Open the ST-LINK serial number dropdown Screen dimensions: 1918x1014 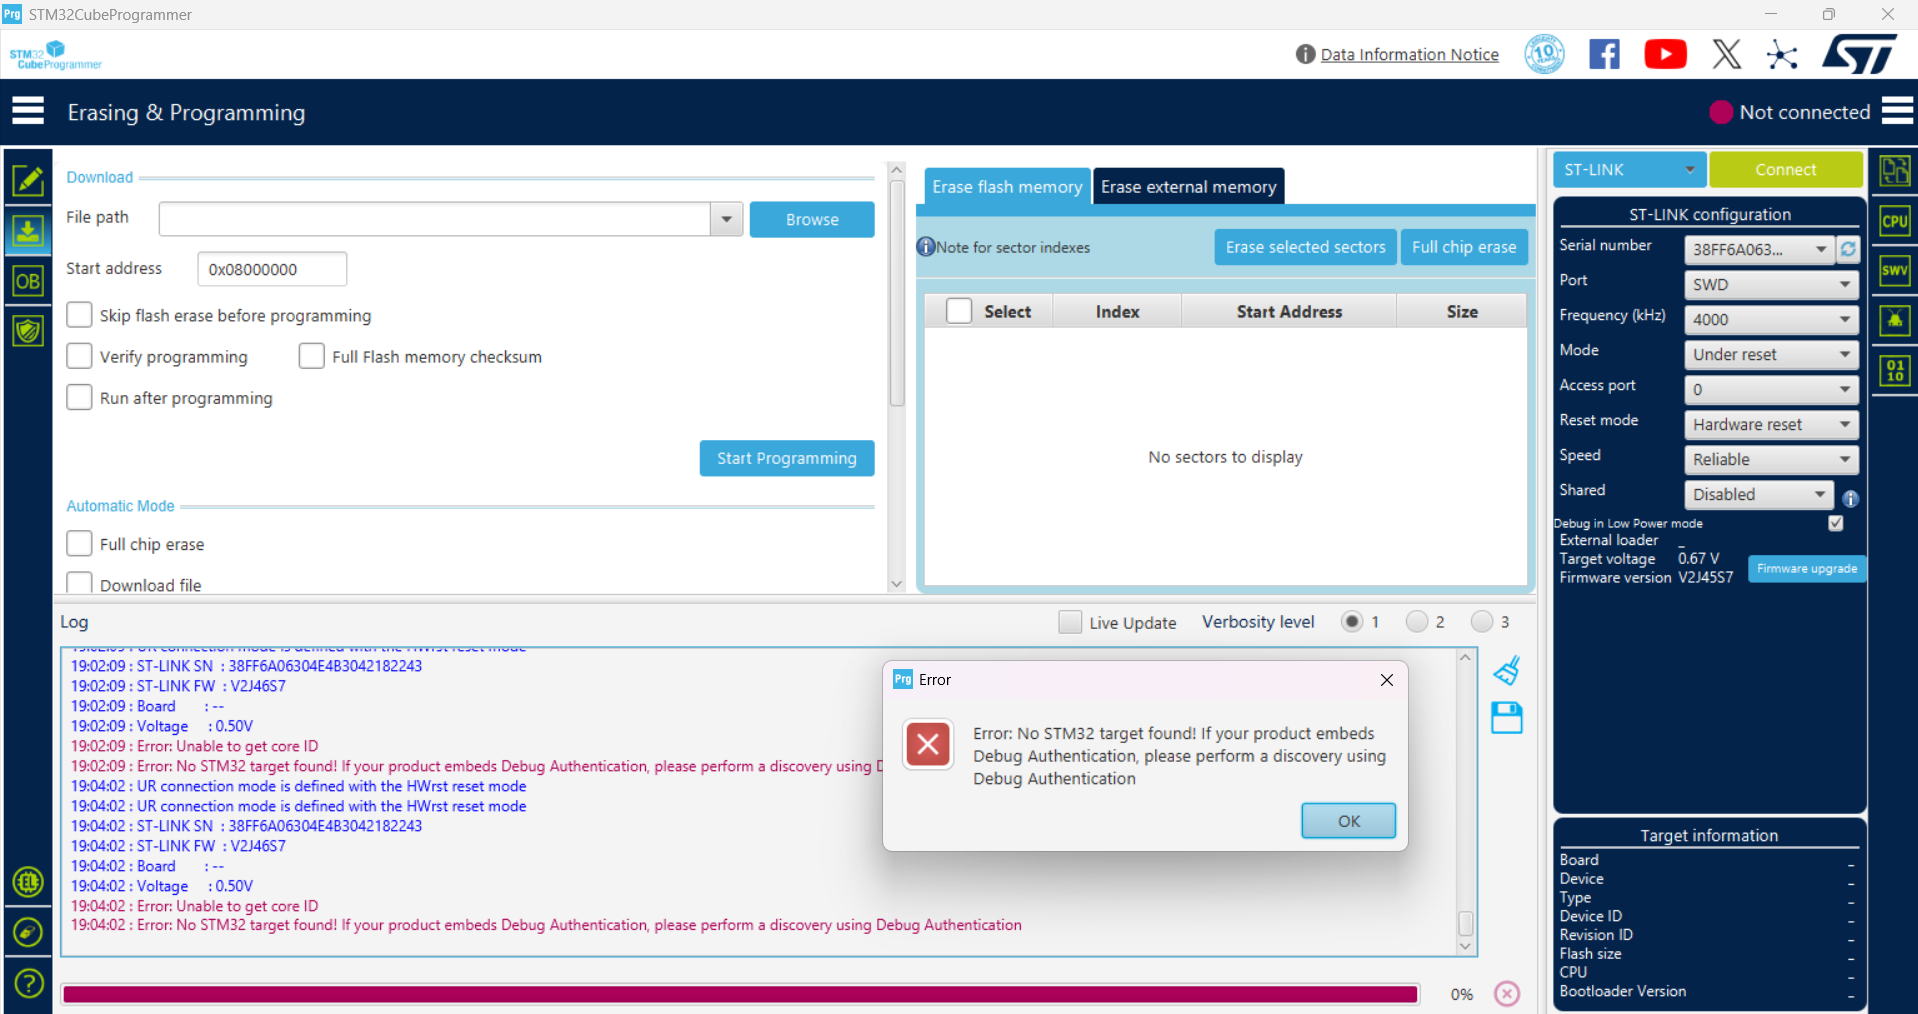(1757, 249)
